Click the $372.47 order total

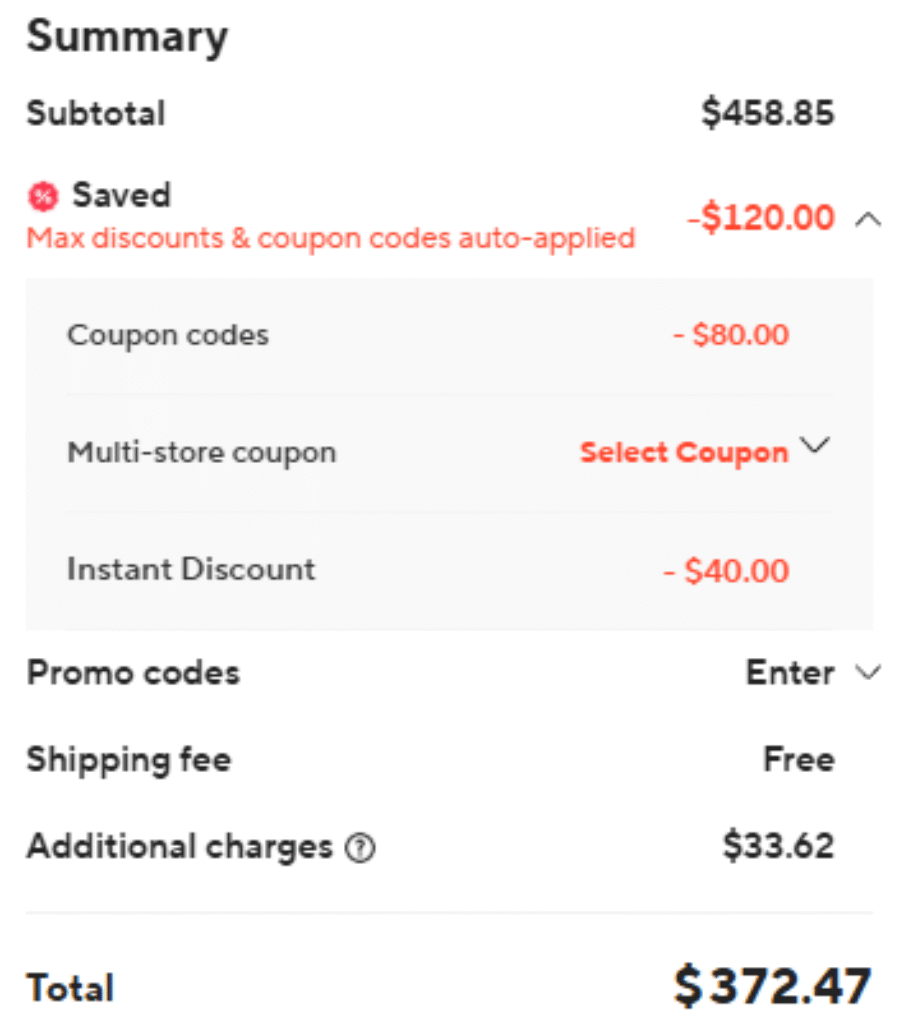pos(772,987)
